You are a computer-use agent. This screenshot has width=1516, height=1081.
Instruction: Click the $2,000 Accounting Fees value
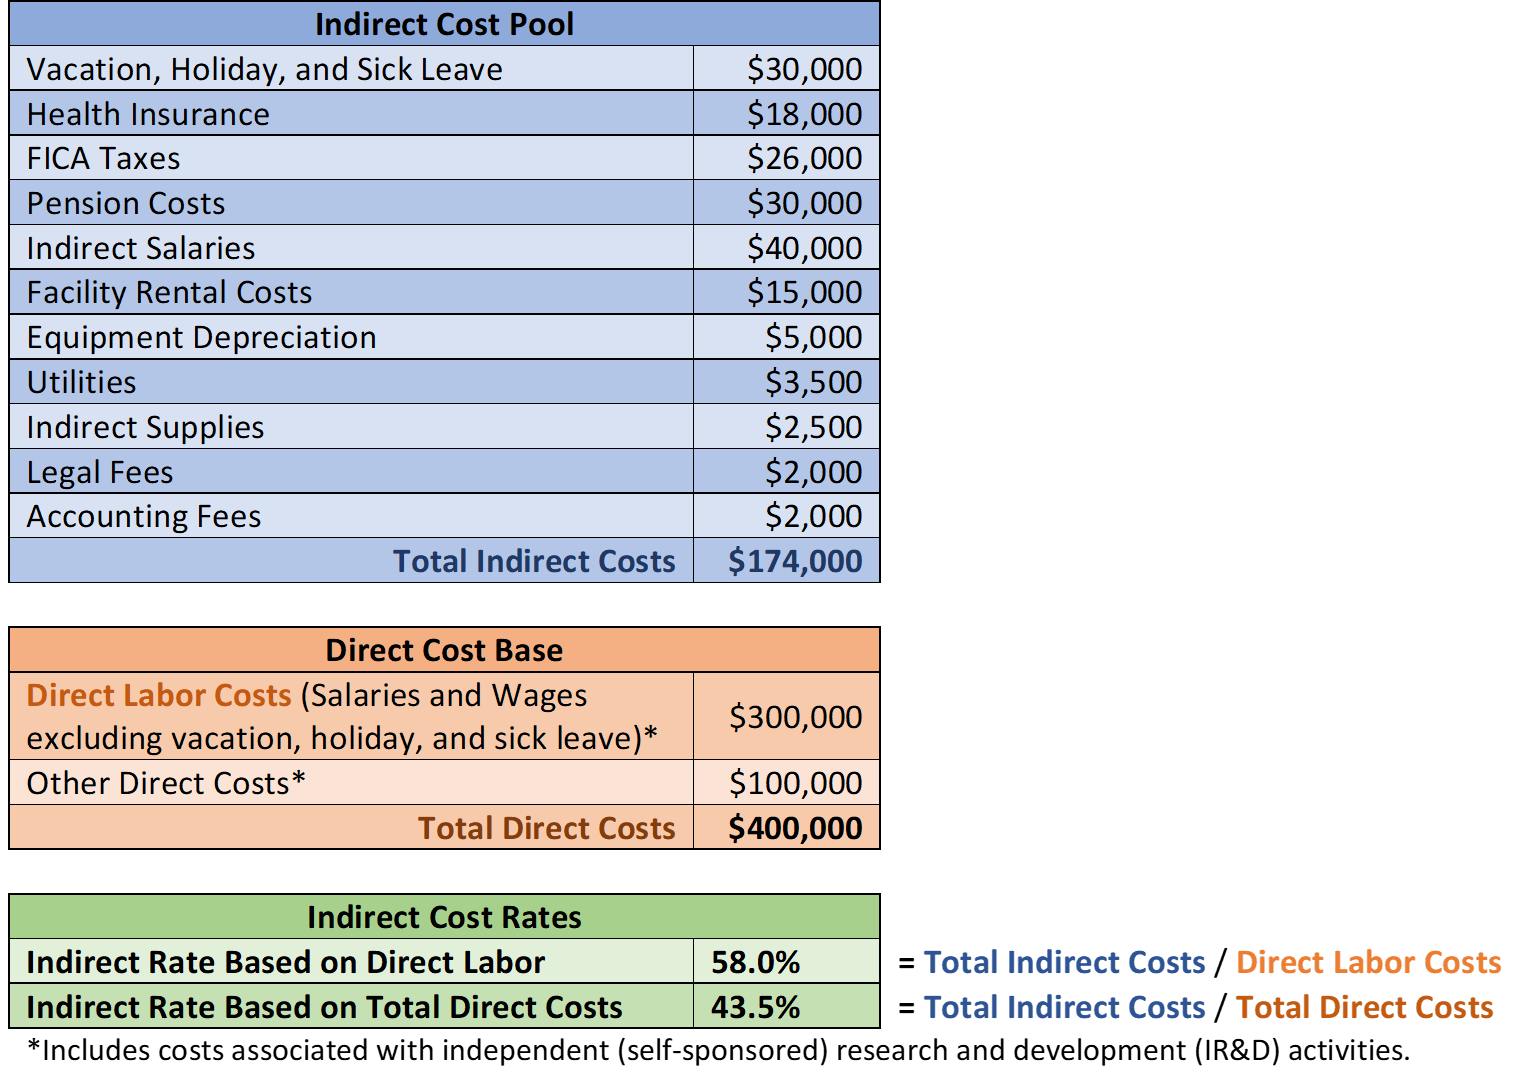pyautogui.click(x=787, y=515)
